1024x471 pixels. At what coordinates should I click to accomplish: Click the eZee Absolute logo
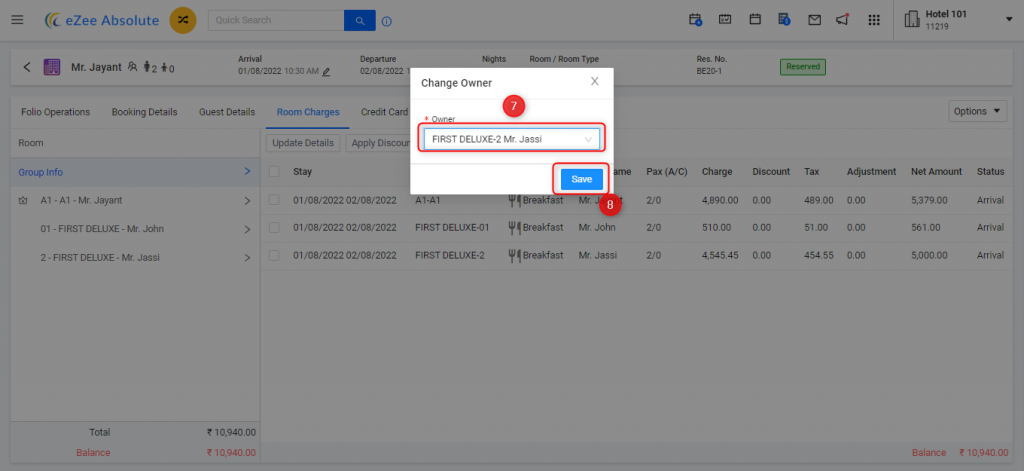101,20
